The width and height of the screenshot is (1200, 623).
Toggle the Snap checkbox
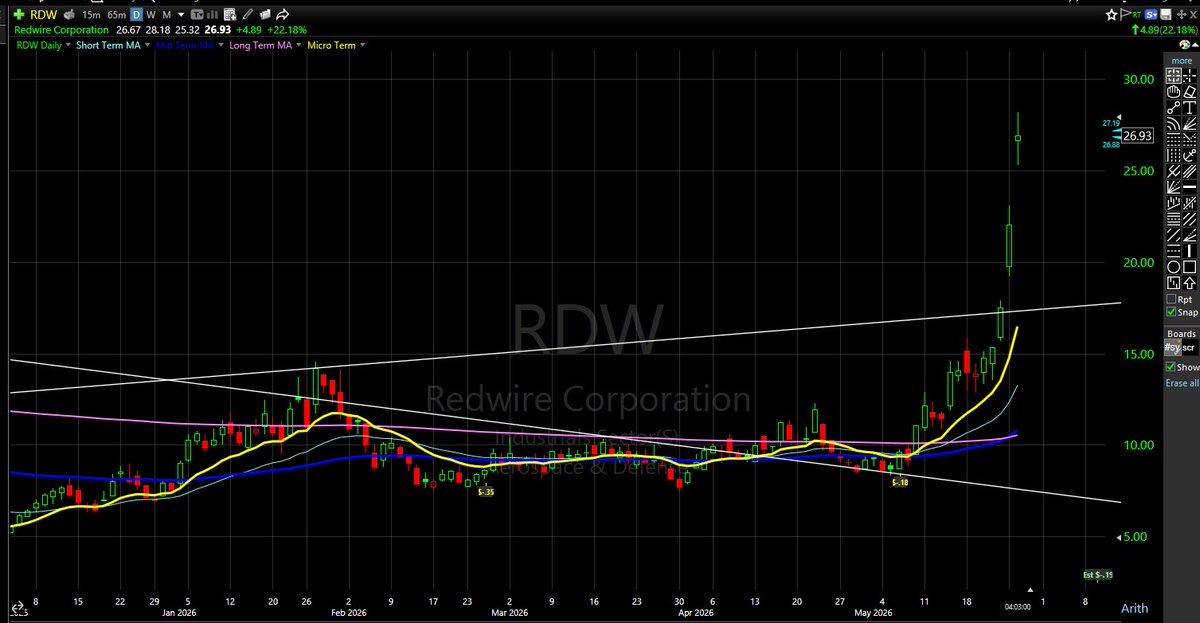point(1171,312)
